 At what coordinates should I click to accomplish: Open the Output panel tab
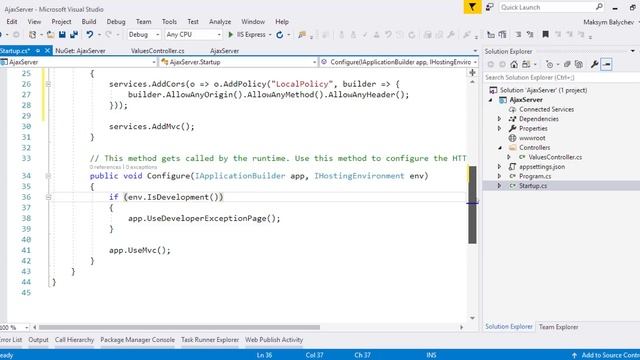[38, 340]
